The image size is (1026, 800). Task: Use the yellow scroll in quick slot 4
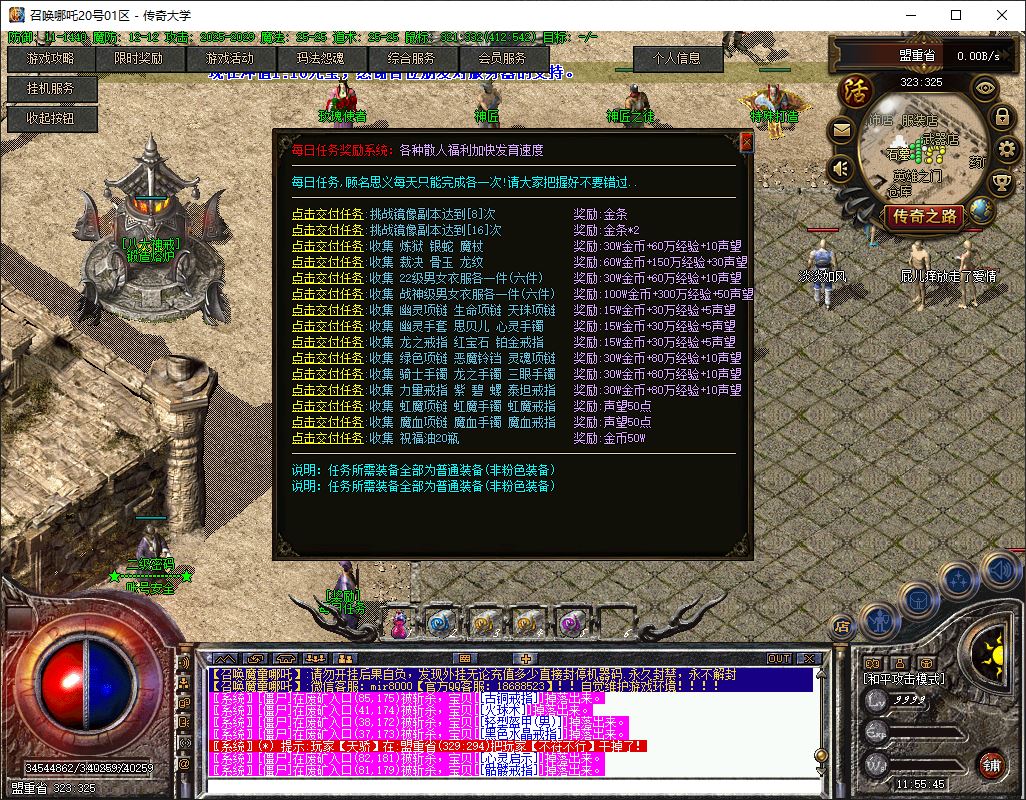tap(528, 623)
